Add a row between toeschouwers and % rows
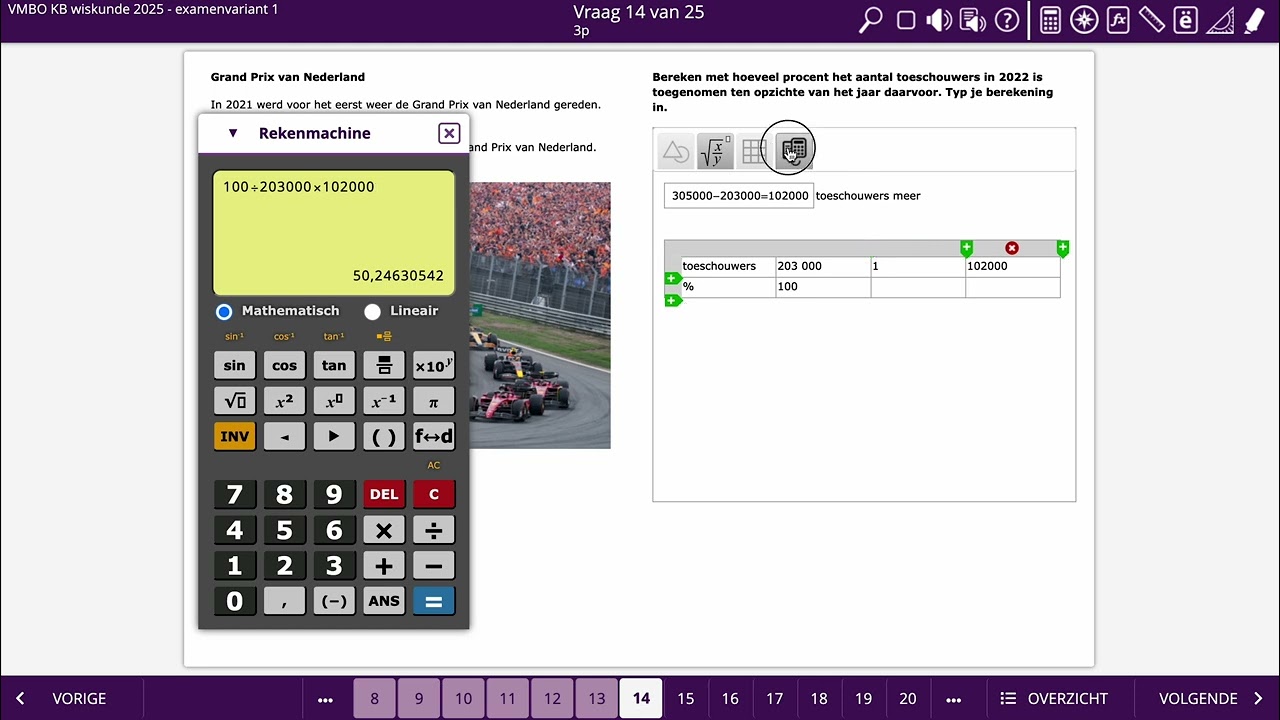Image resolution: width=1280 pixels, height=720 pixels. click(673, 278)
